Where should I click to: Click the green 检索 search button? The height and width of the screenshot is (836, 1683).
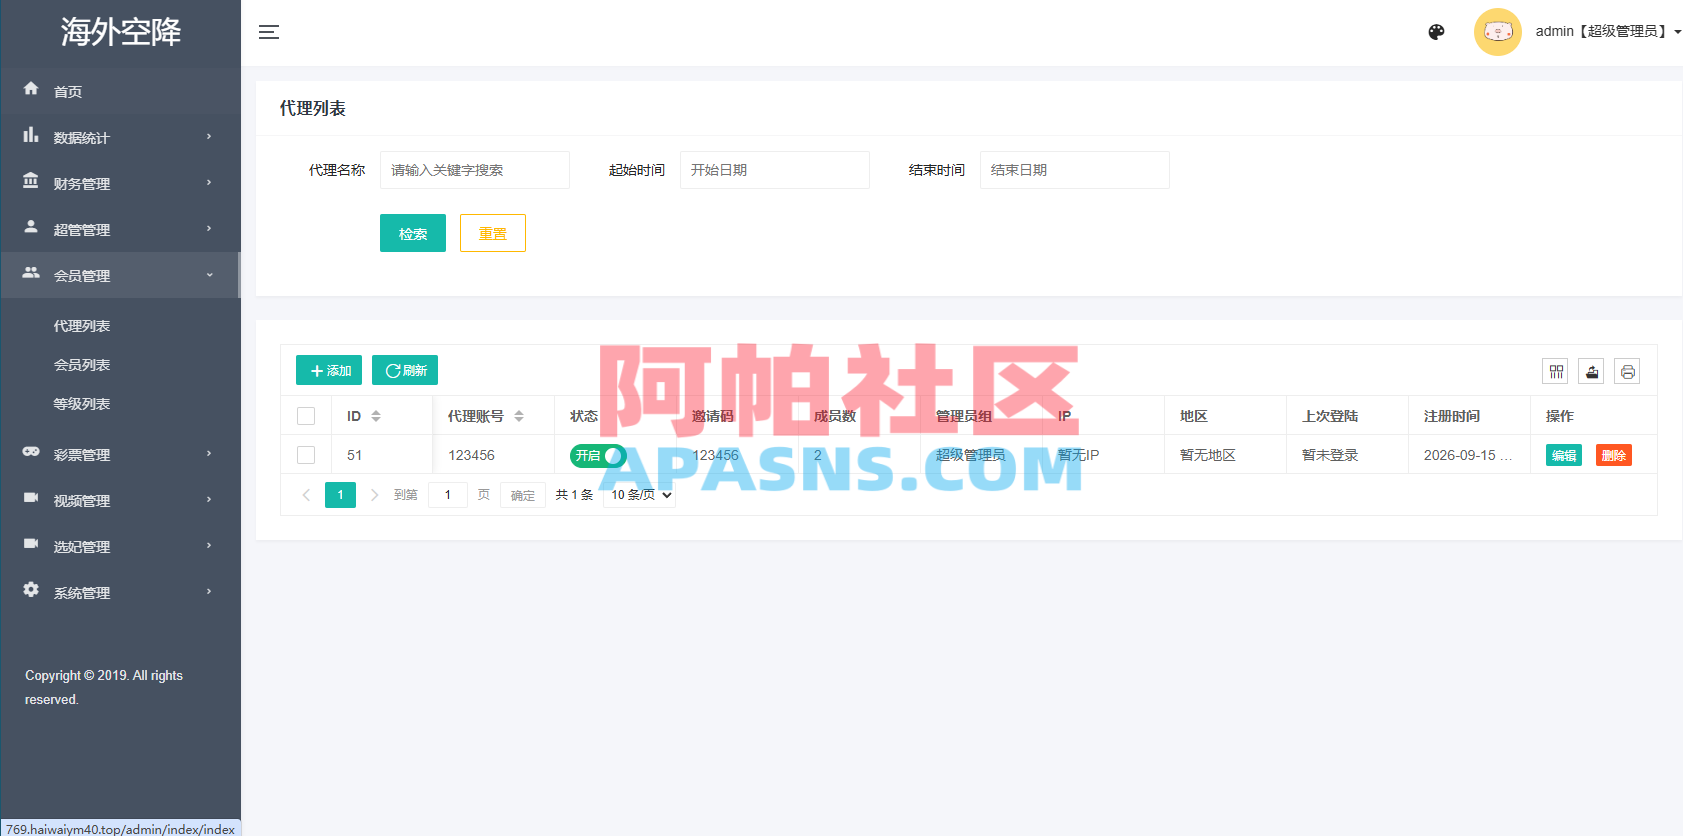pyautogui.click(x=413, y=233)
